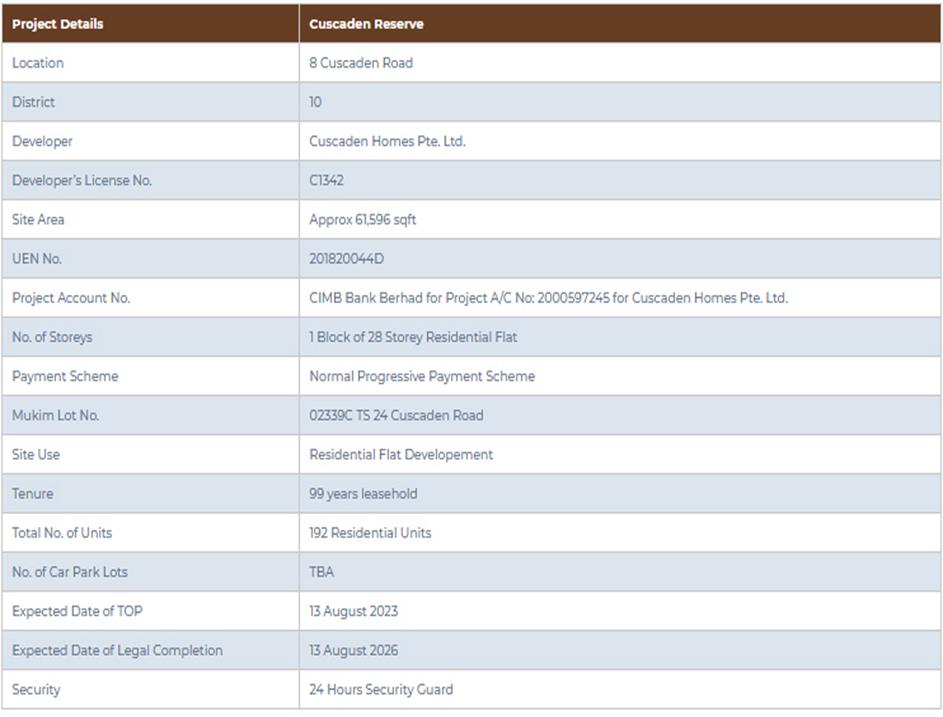Click the District row label
This screenshot has height=717, width=943.
[x=34, y=102]
